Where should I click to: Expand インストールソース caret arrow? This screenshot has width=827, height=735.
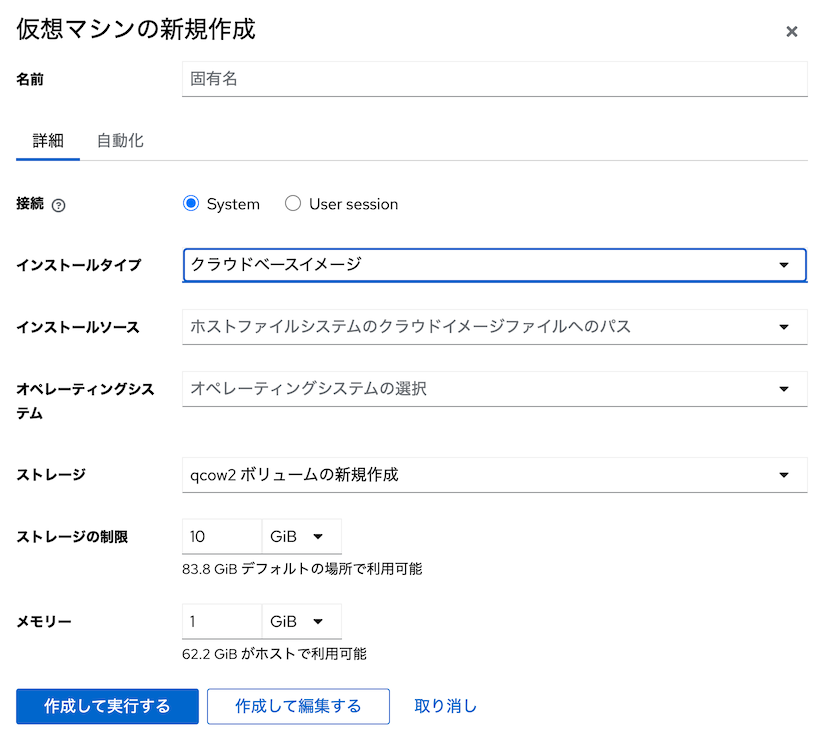point(784,327)
